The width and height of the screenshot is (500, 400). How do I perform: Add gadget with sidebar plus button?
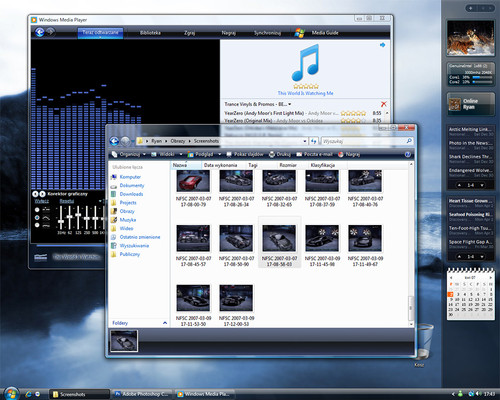[470, 8]
